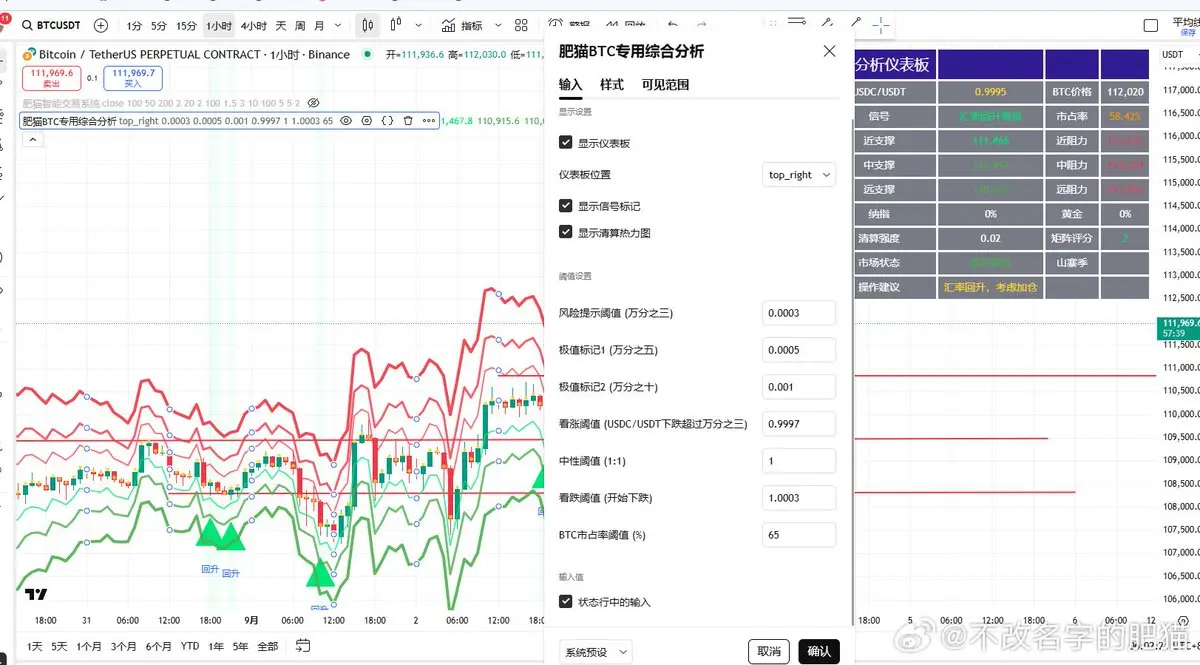Select the 1小时 timeframe

click(218, 25)
